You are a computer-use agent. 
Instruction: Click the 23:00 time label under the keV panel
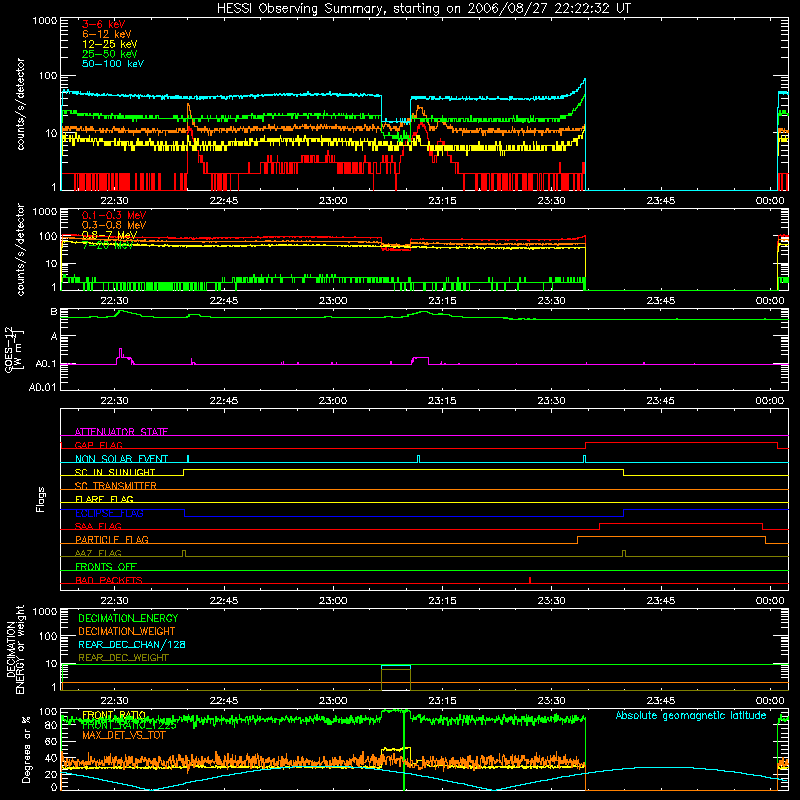click(x=333, y=201)
